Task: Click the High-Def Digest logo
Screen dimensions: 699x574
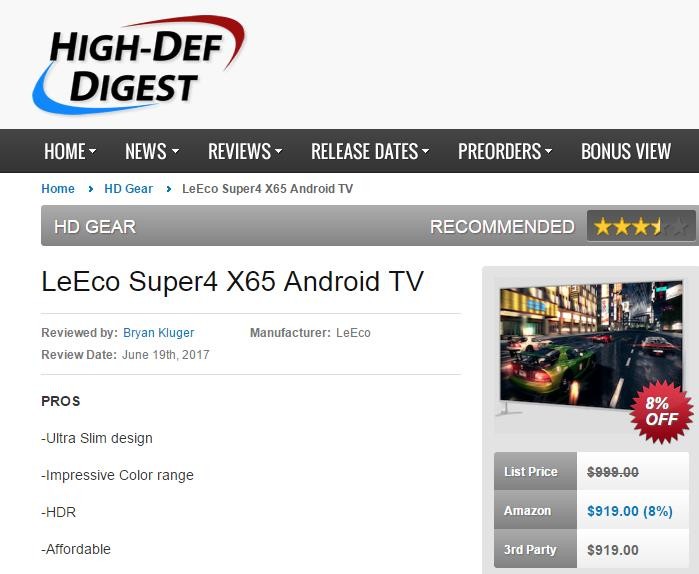Action: coord(139,65)
